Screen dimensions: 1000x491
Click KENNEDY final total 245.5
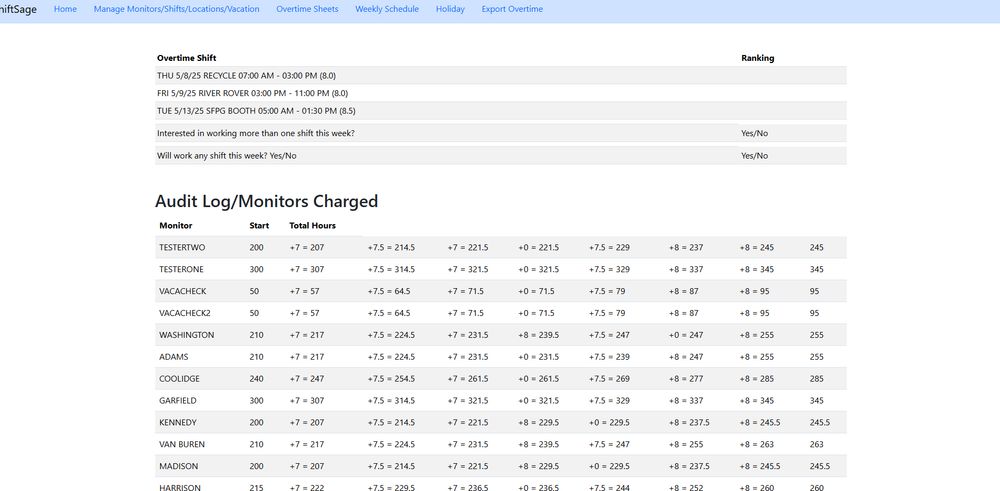pyautogui.click(x=820, y=423)
